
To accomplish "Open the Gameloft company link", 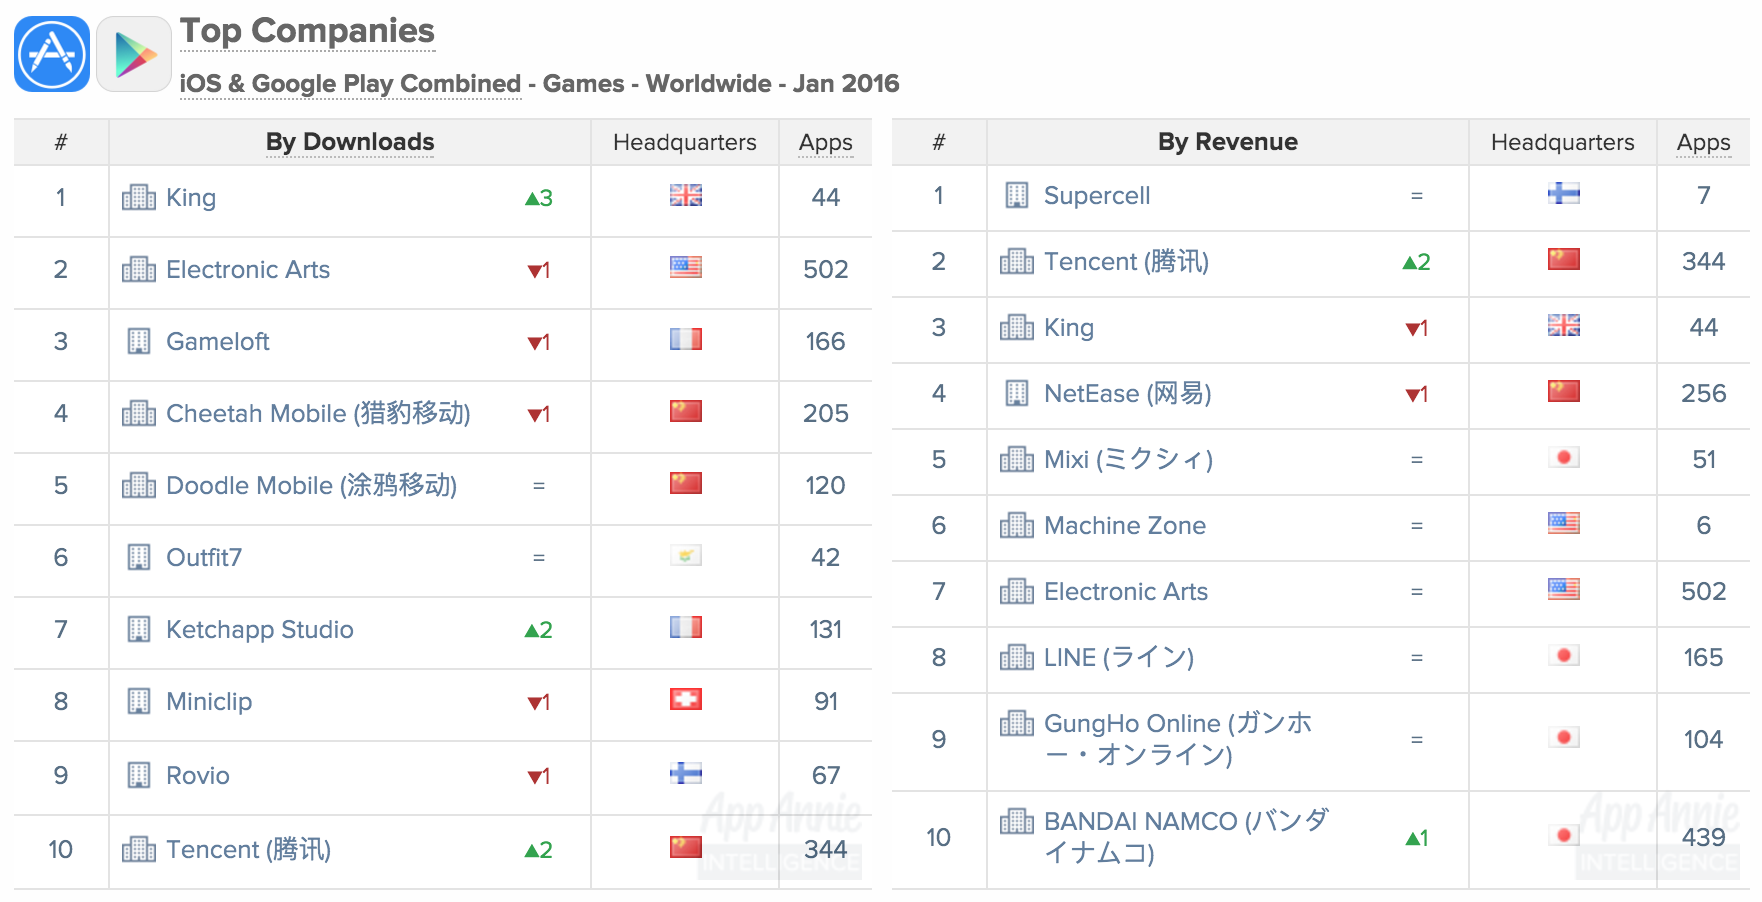I will pyautogui.click(x=218, y=342).
